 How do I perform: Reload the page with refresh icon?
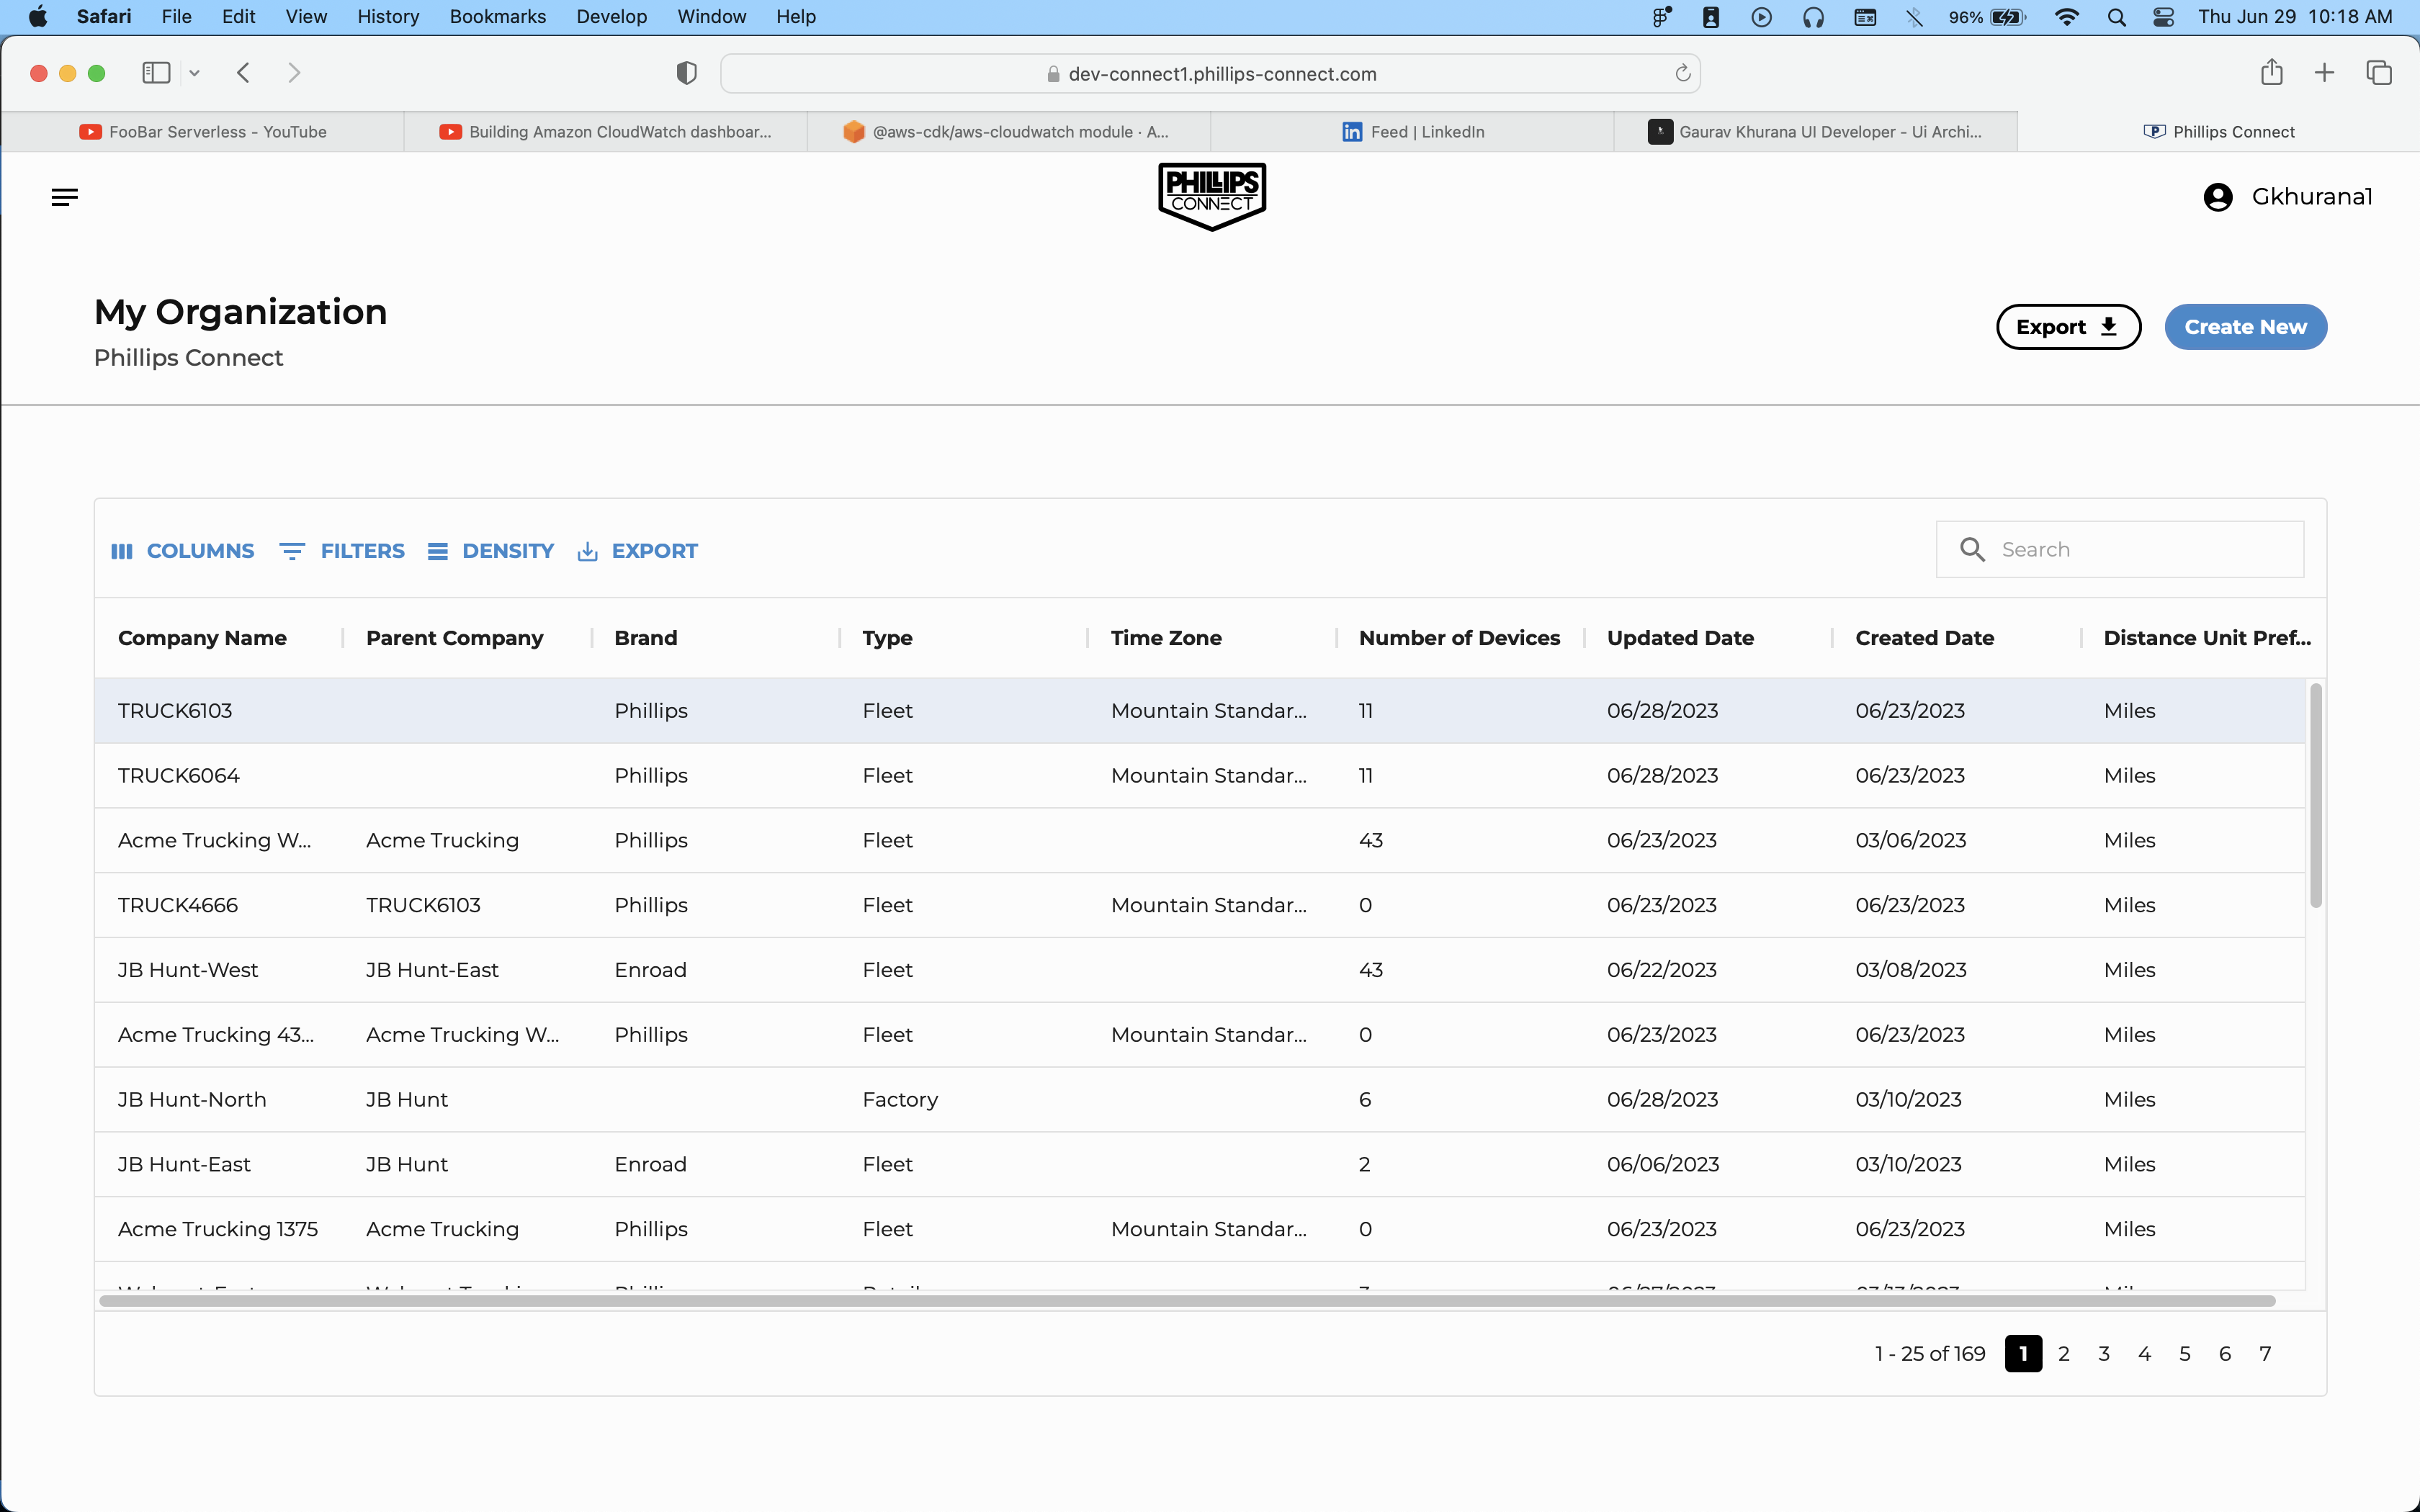[x=1683, y=73]
